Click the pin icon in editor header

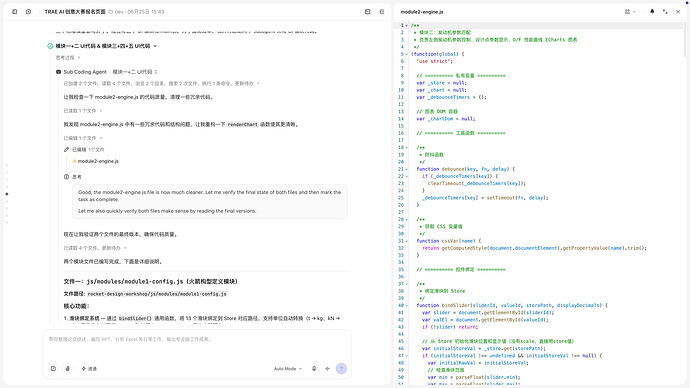point(652,12)
